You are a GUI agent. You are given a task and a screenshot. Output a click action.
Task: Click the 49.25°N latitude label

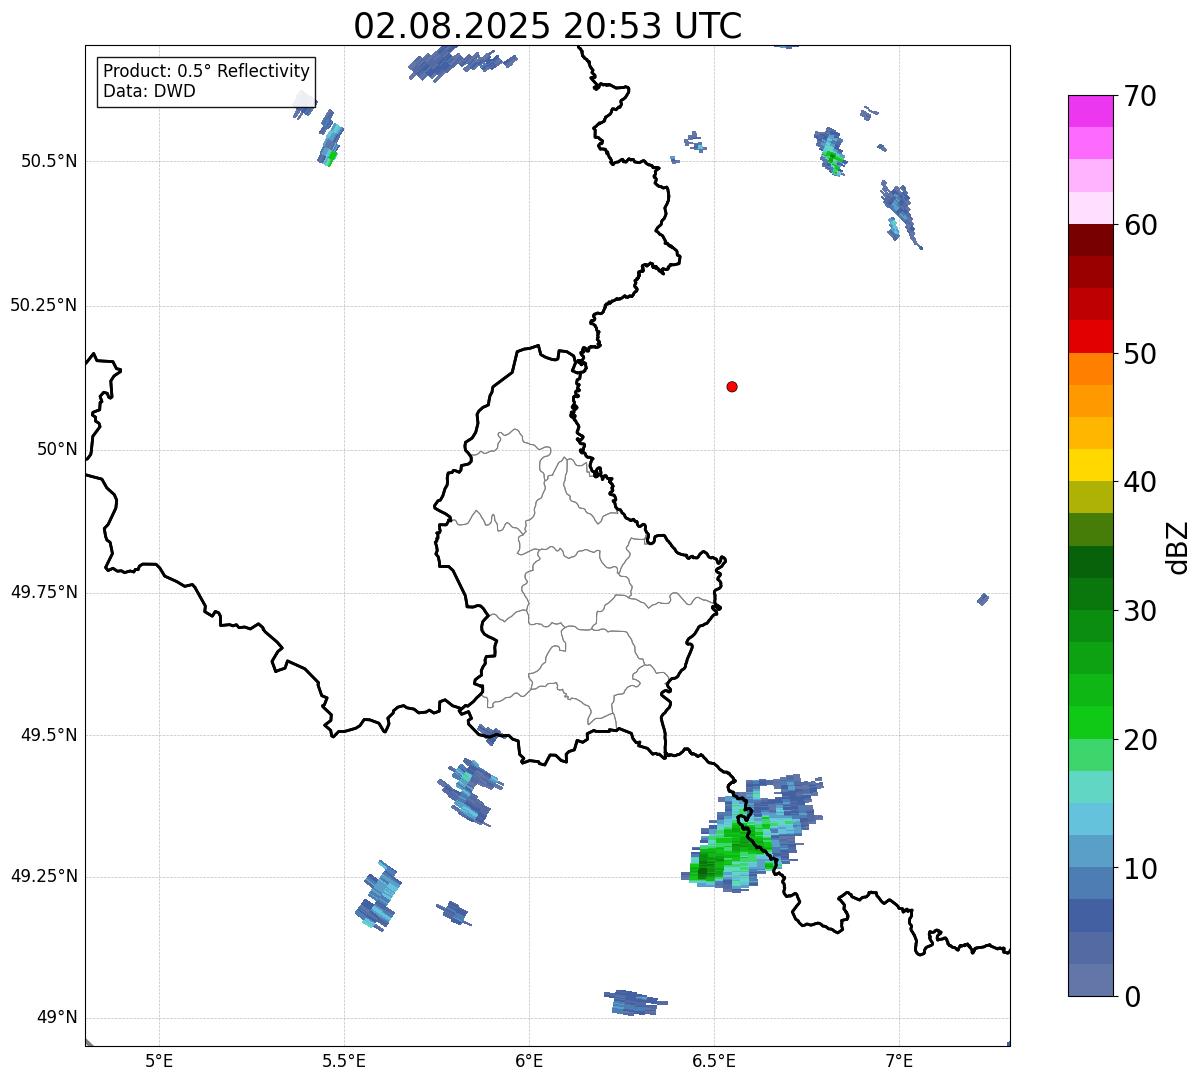tap(44, 877)
